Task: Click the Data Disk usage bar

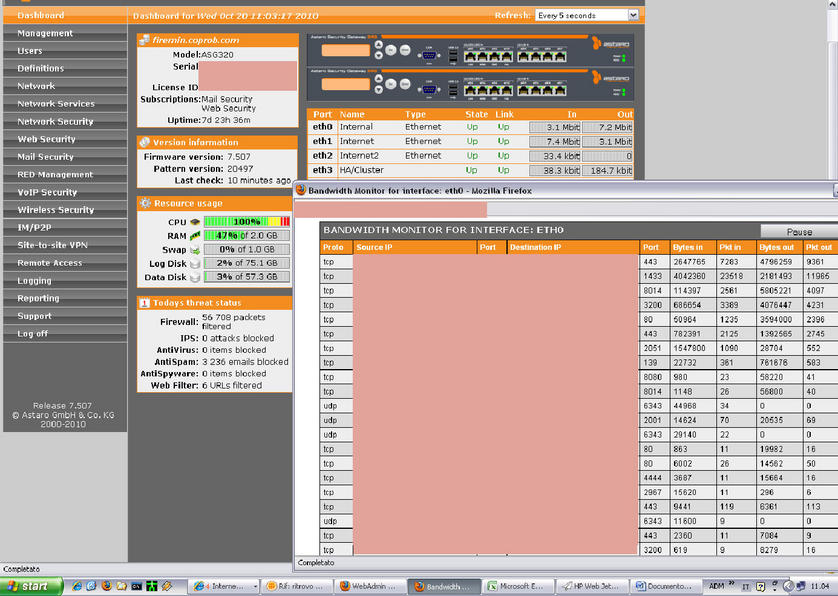Action: 247,277
